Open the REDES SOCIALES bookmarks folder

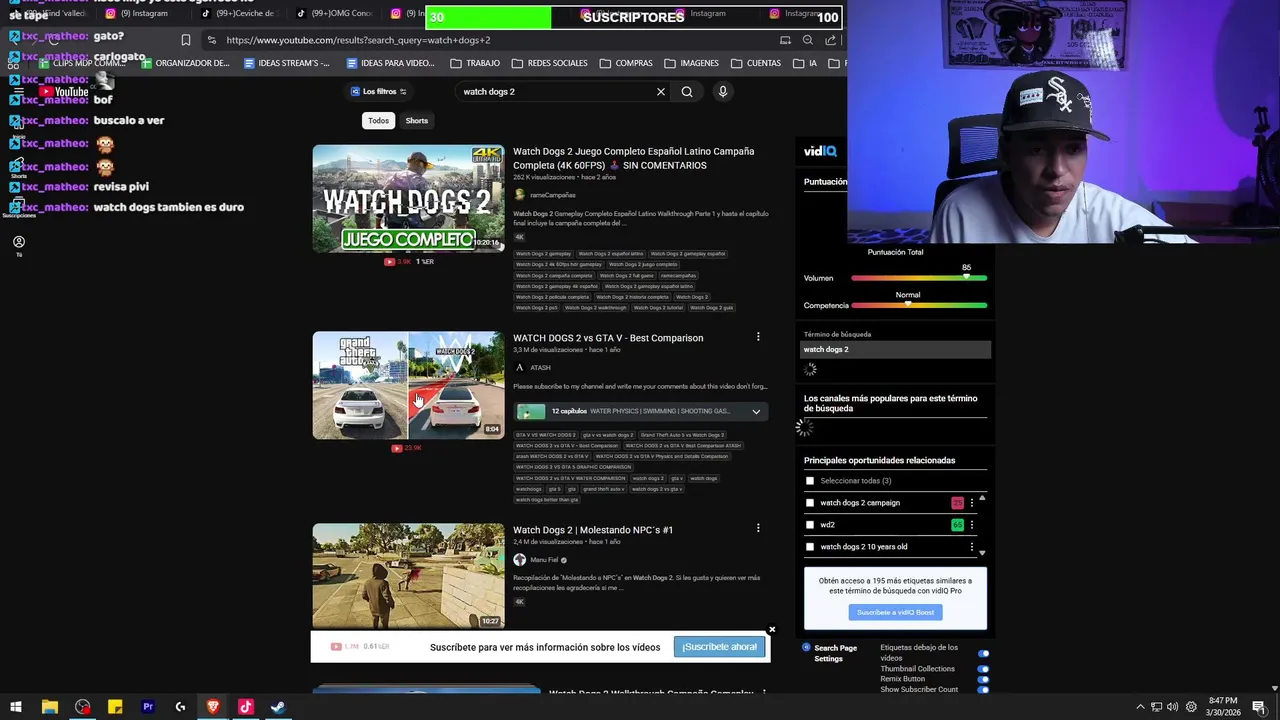[549, 63]
